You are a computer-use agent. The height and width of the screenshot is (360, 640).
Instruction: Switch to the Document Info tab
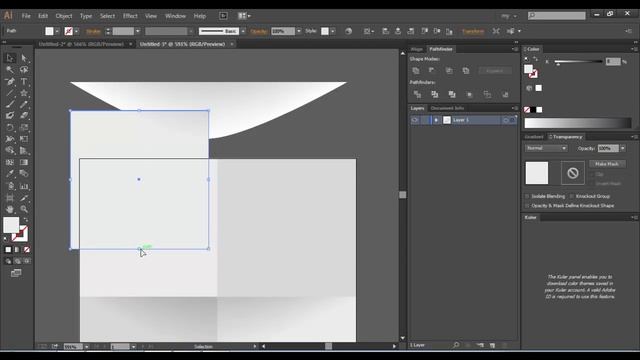point(447,108)
